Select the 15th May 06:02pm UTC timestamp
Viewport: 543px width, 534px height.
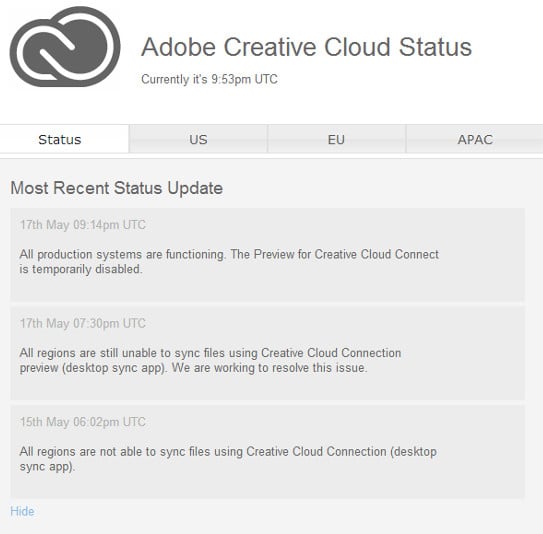83,422
